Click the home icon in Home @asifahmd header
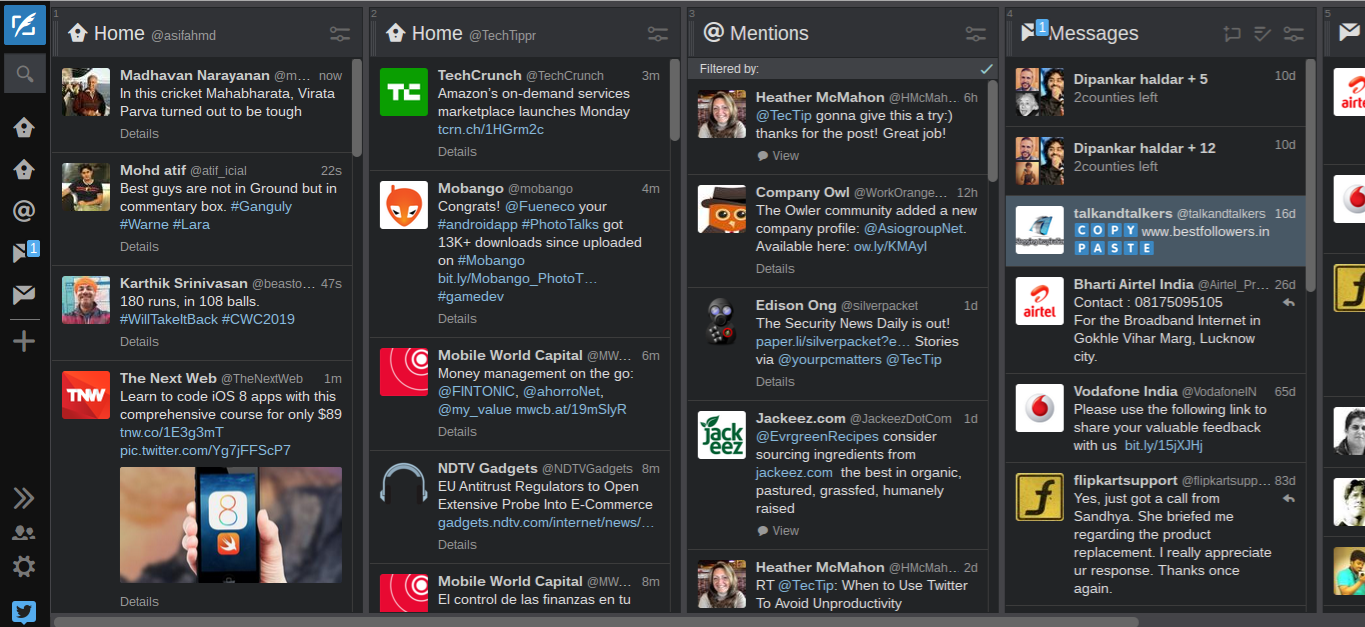1365x627 pixels. pos(77,33)
